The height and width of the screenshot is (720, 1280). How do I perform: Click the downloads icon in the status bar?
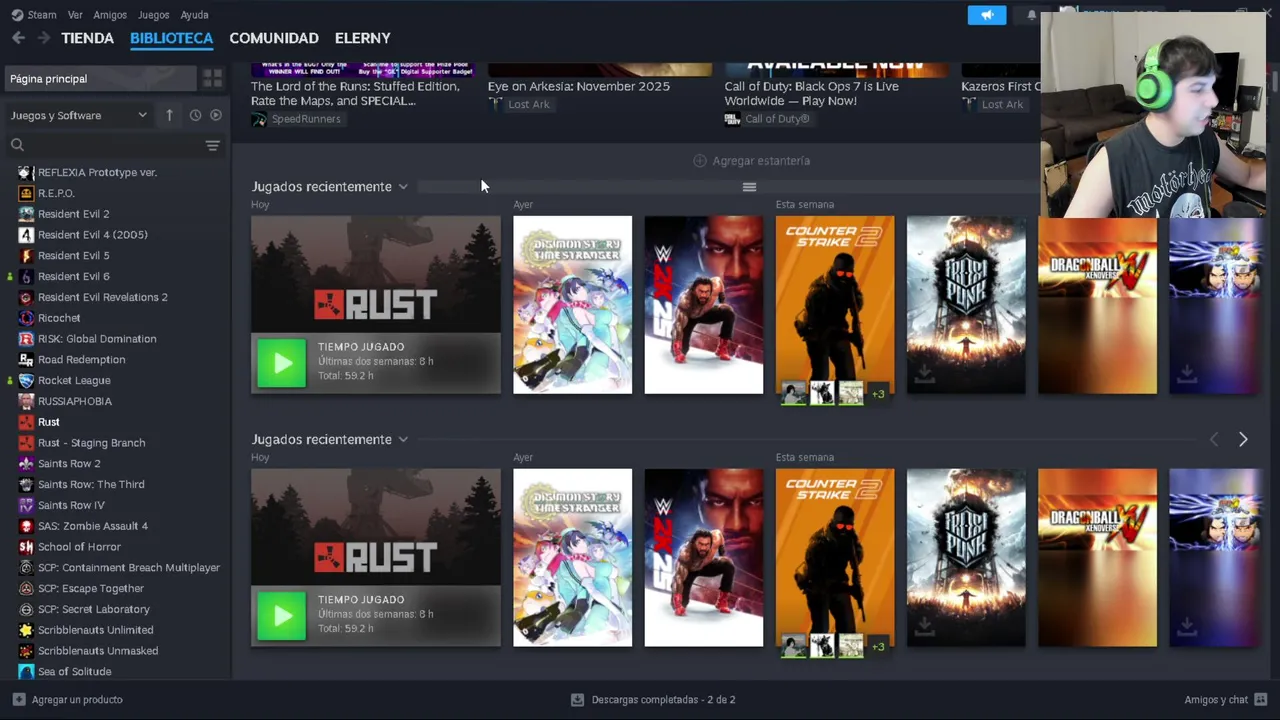pos(577,699)
